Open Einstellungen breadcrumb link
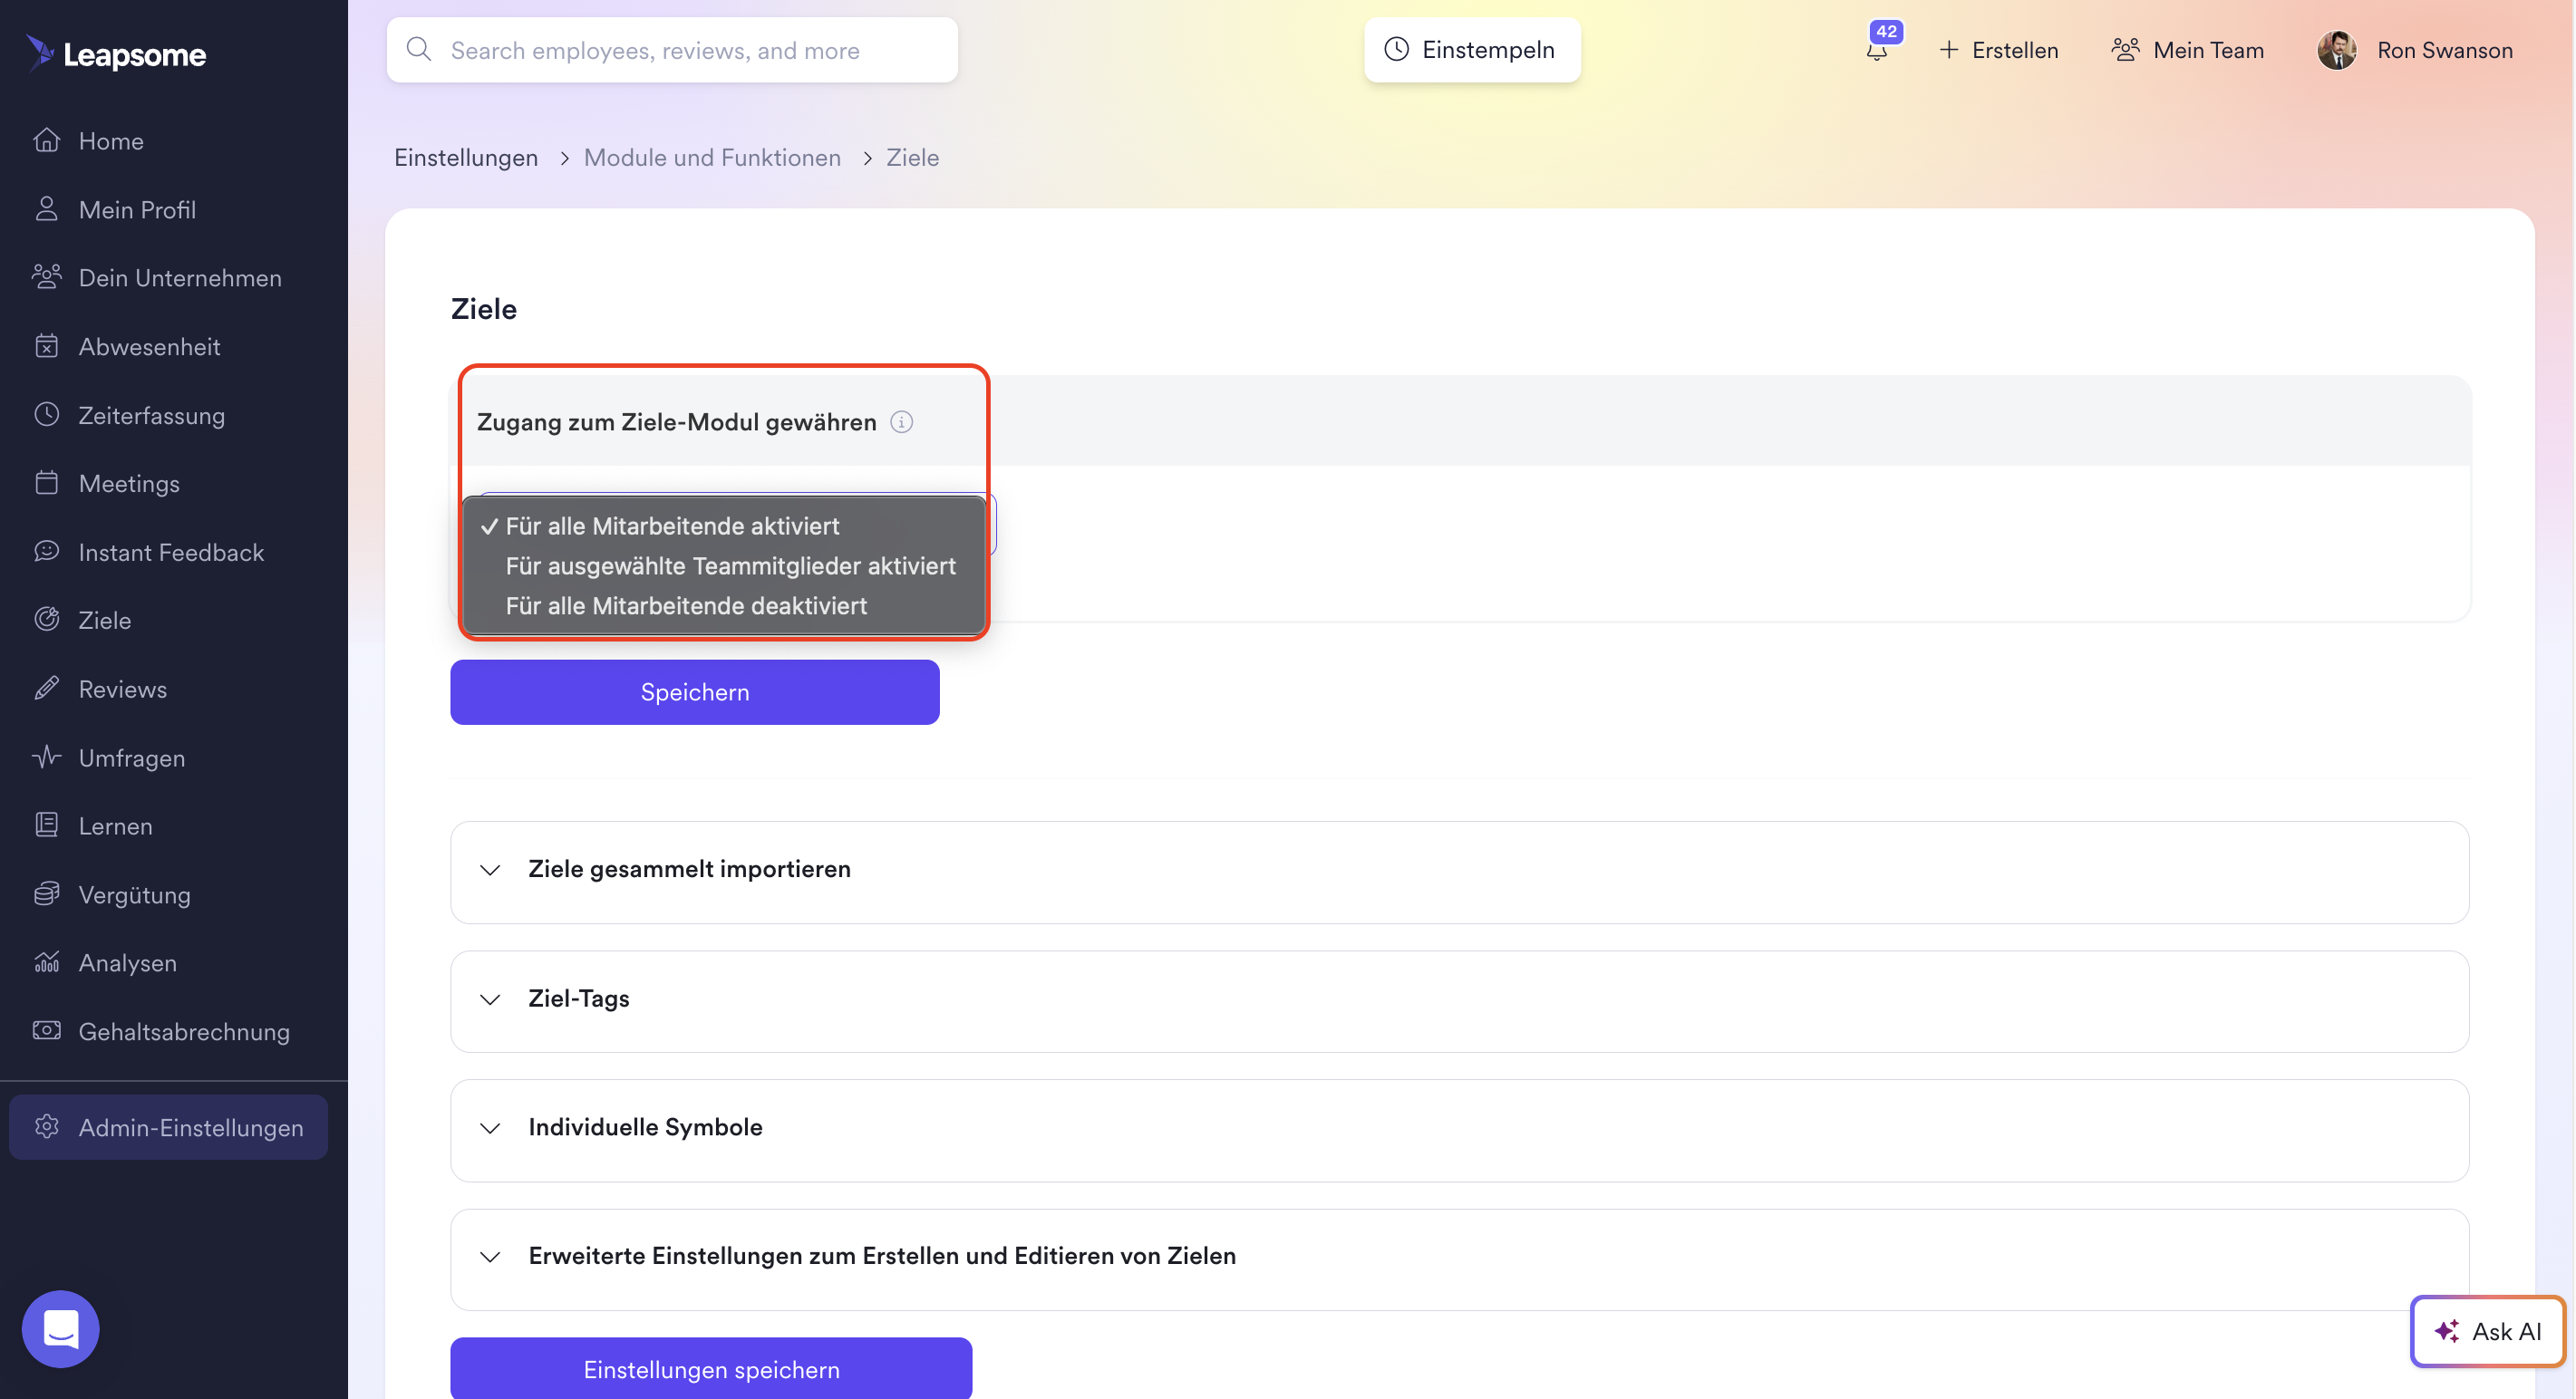The image size is (2576, 1399). point(466,157)
